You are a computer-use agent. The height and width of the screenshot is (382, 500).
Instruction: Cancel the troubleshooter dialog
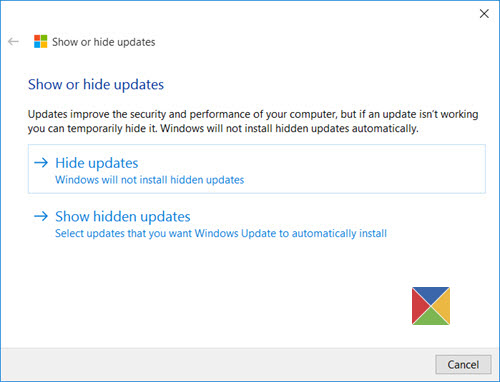tap(463, 364)
